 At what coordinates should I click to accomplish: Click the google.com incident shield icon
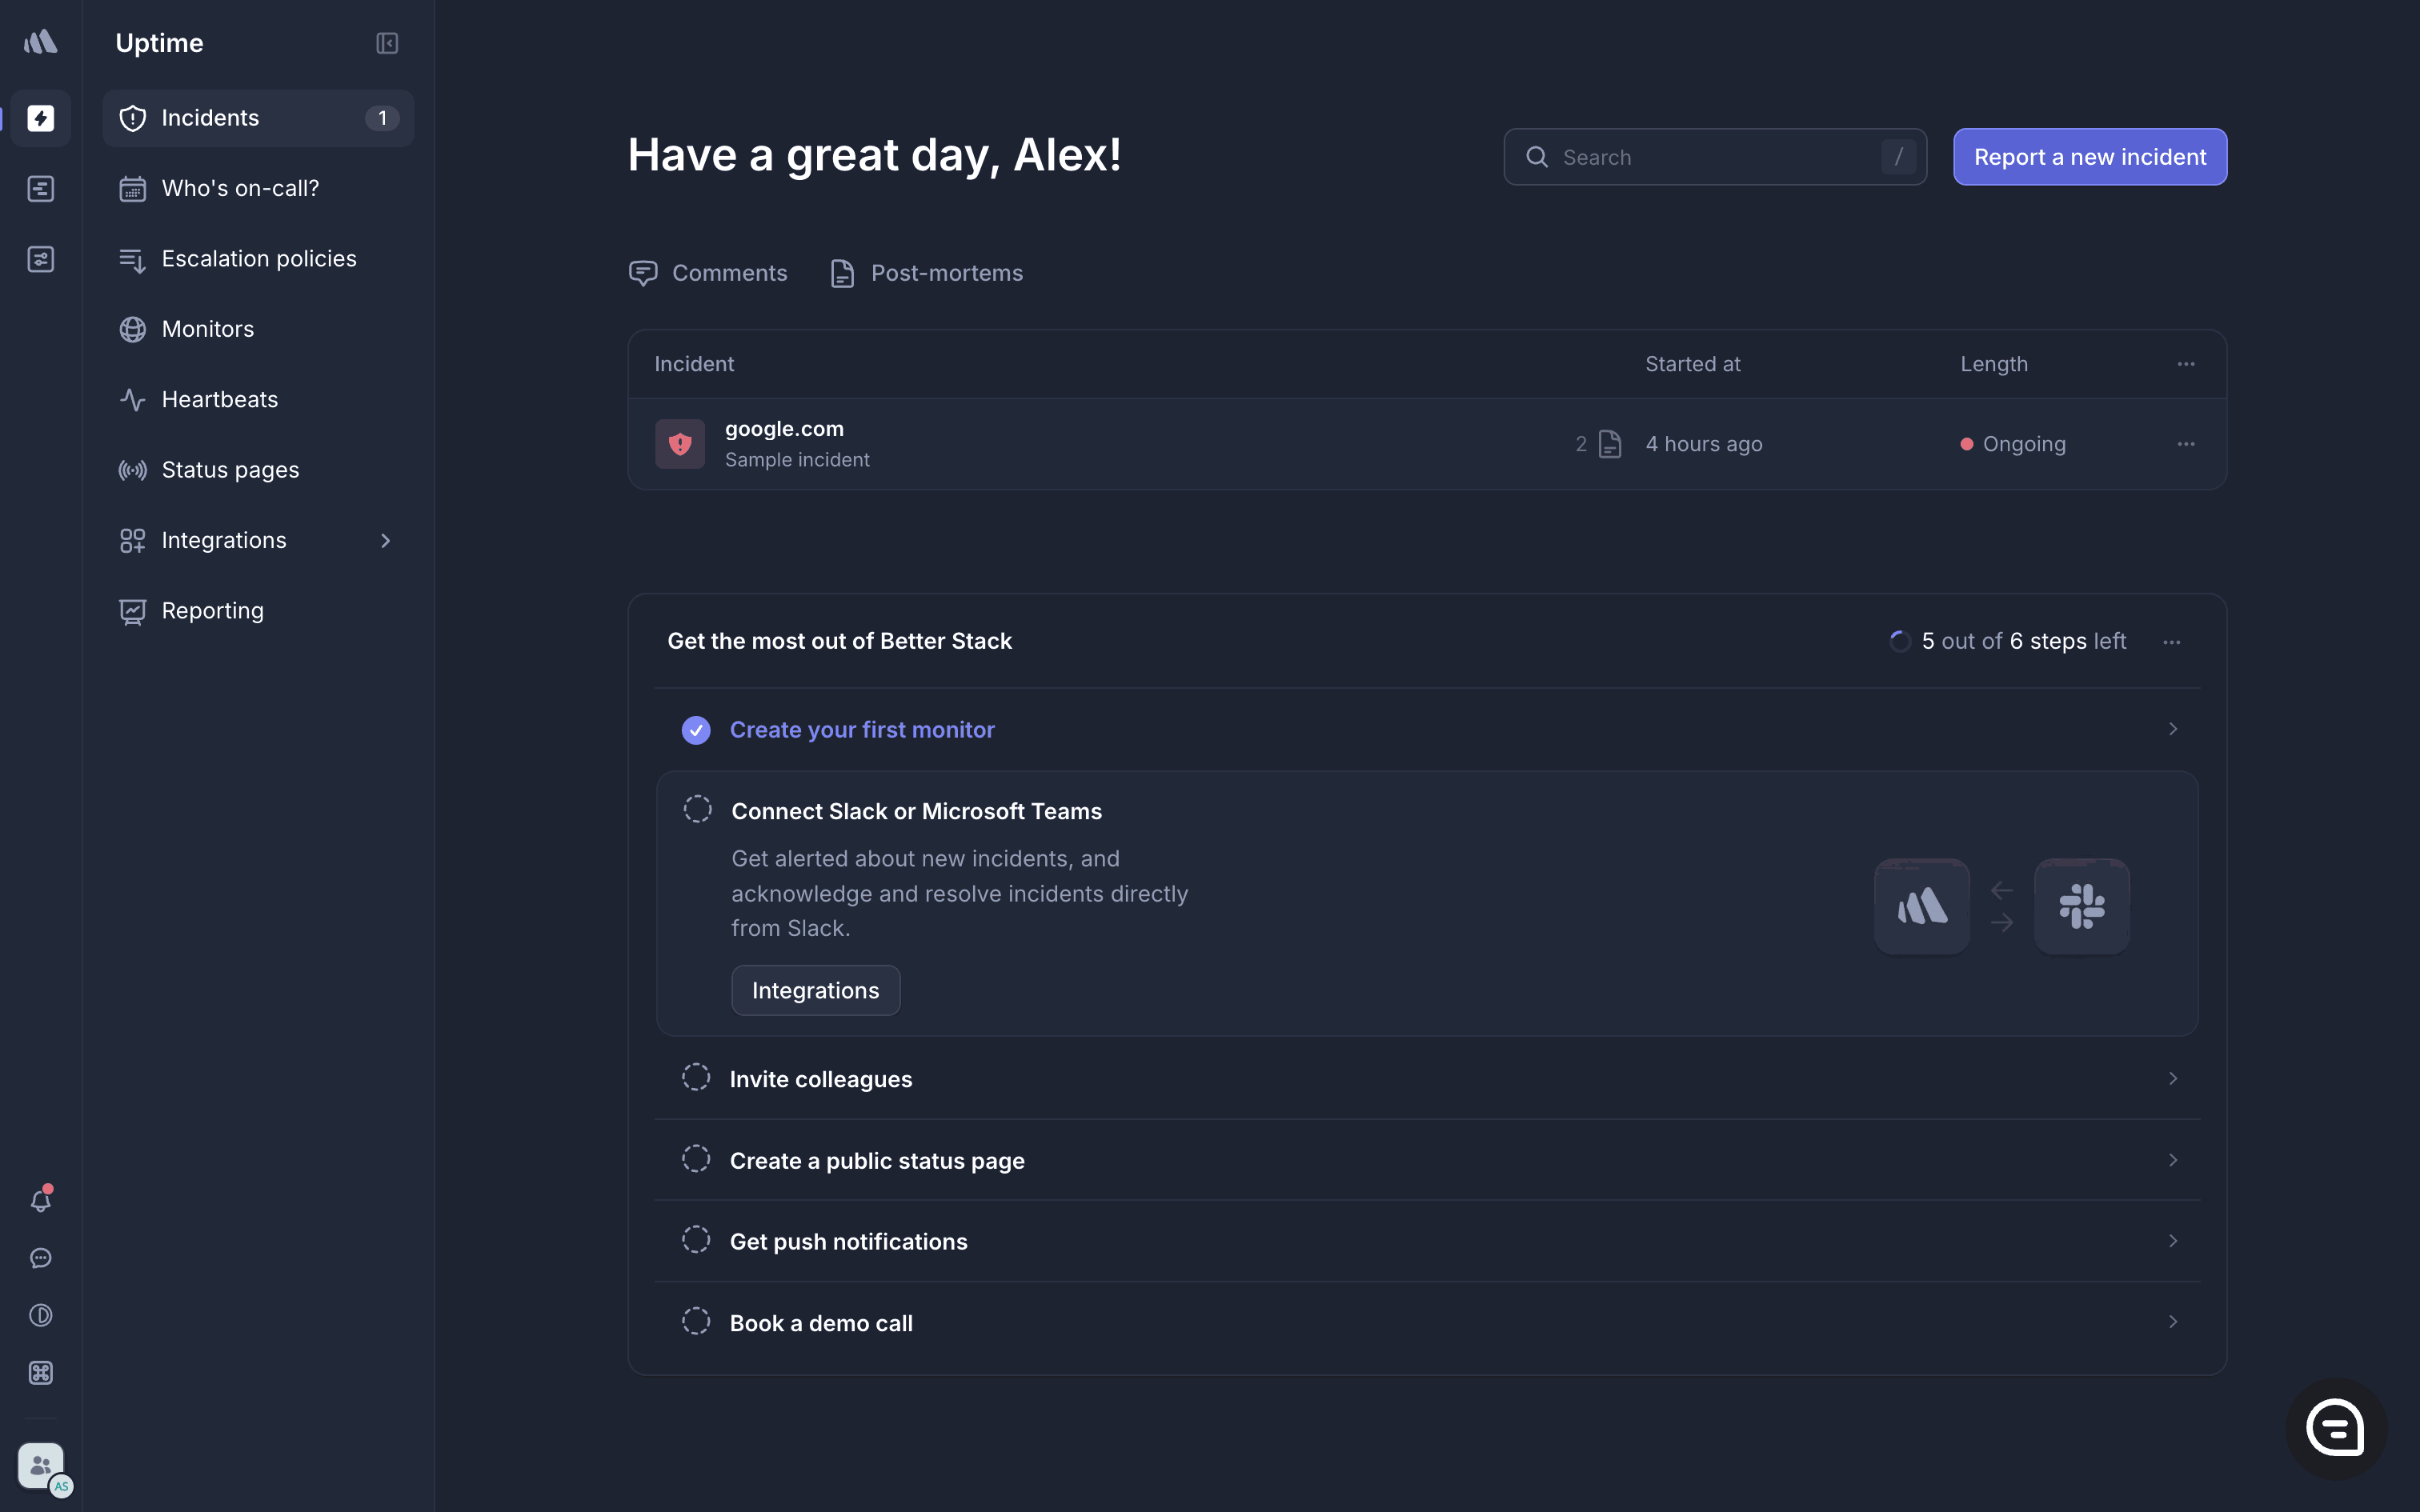(680, 444)
